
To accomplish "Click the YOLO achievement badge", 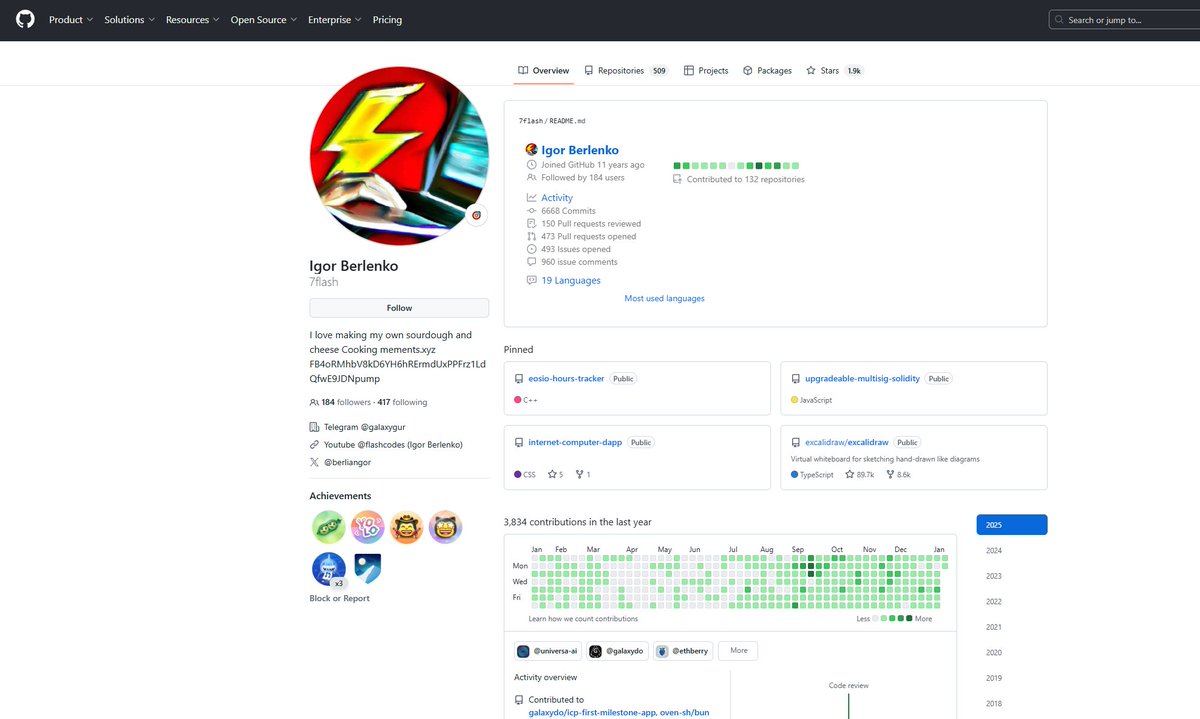I will 367,527.
